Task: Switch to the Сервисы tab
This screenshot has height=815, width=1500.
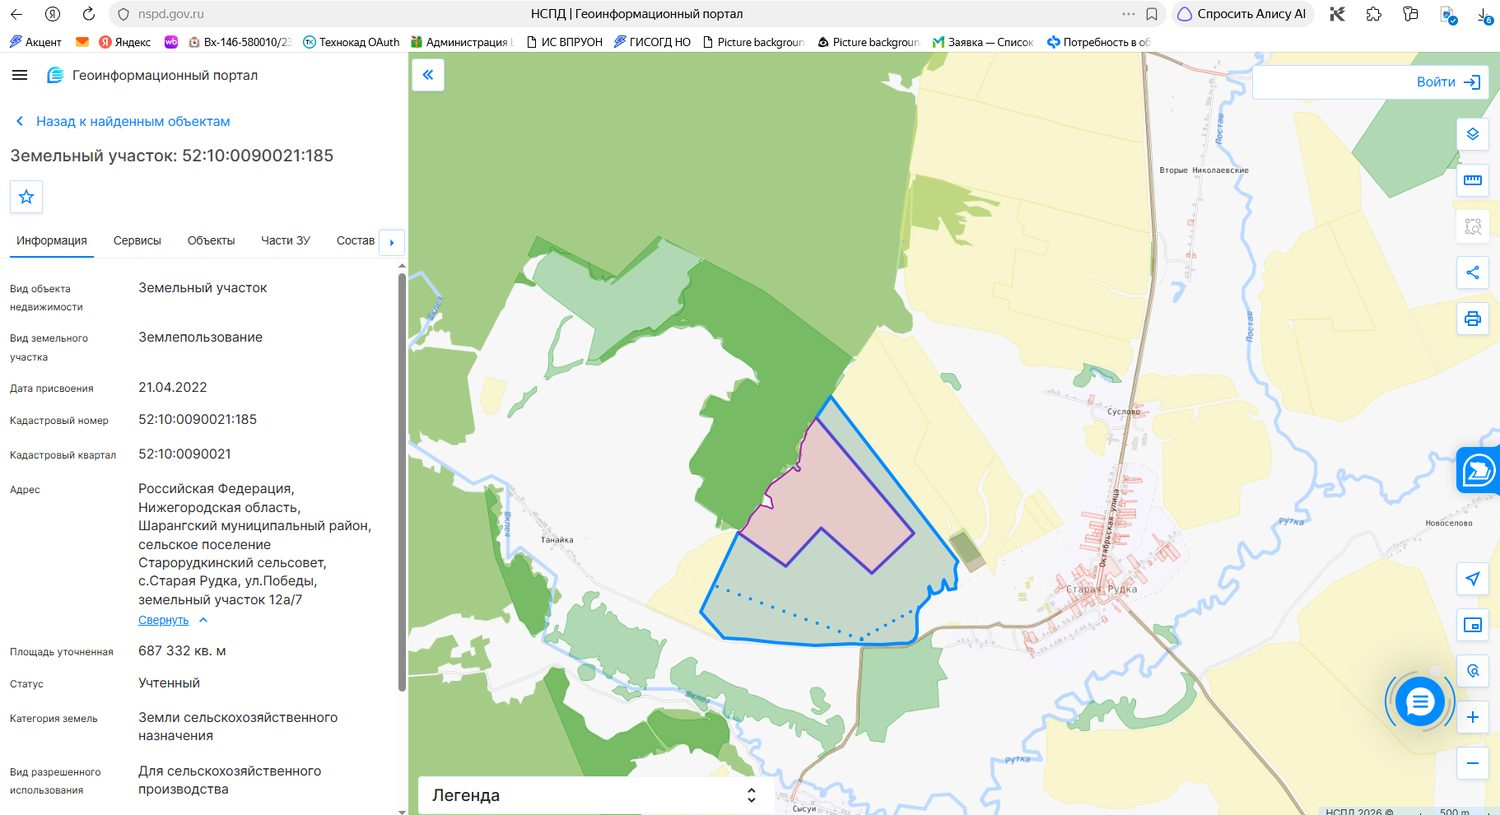Action: click(x=137, y=241)
